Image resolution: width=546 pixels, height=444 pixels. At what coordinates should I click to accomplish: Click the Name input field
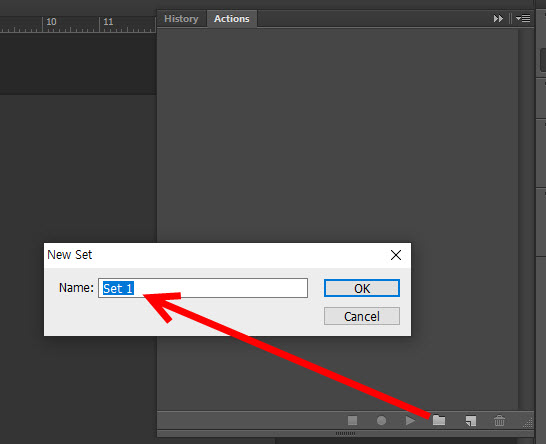pyautogui.click(x=203, y=288)
